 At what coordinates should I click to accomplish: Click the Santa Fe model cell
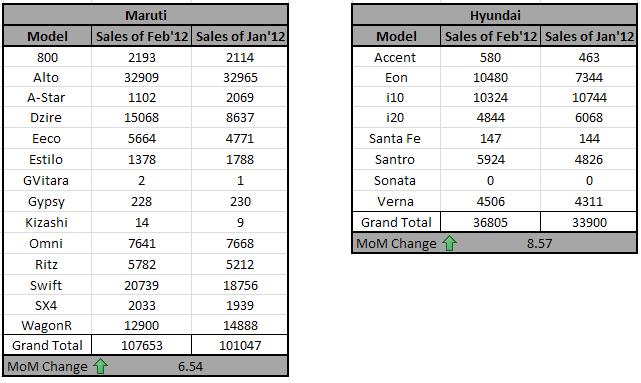(396, 138)
